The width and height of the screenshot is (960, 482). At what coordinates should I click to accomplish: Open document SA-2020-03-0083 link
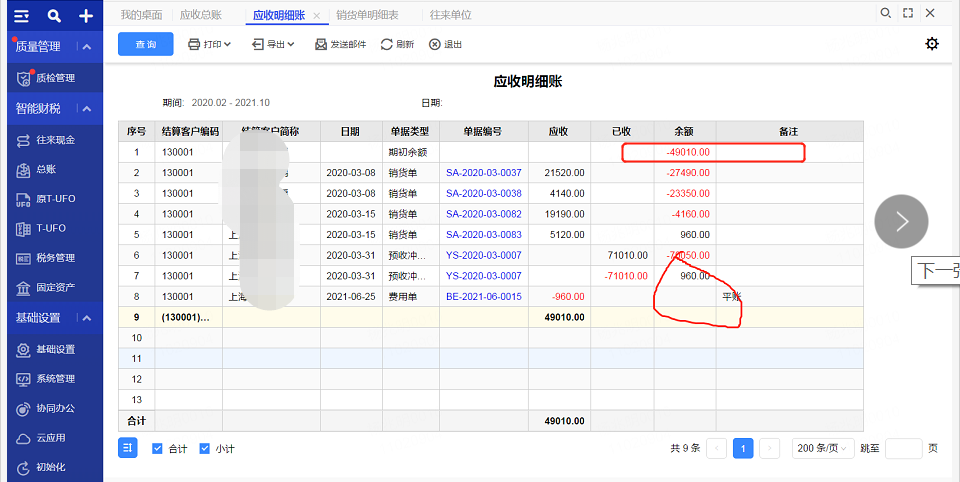click(x=484, y=235)
